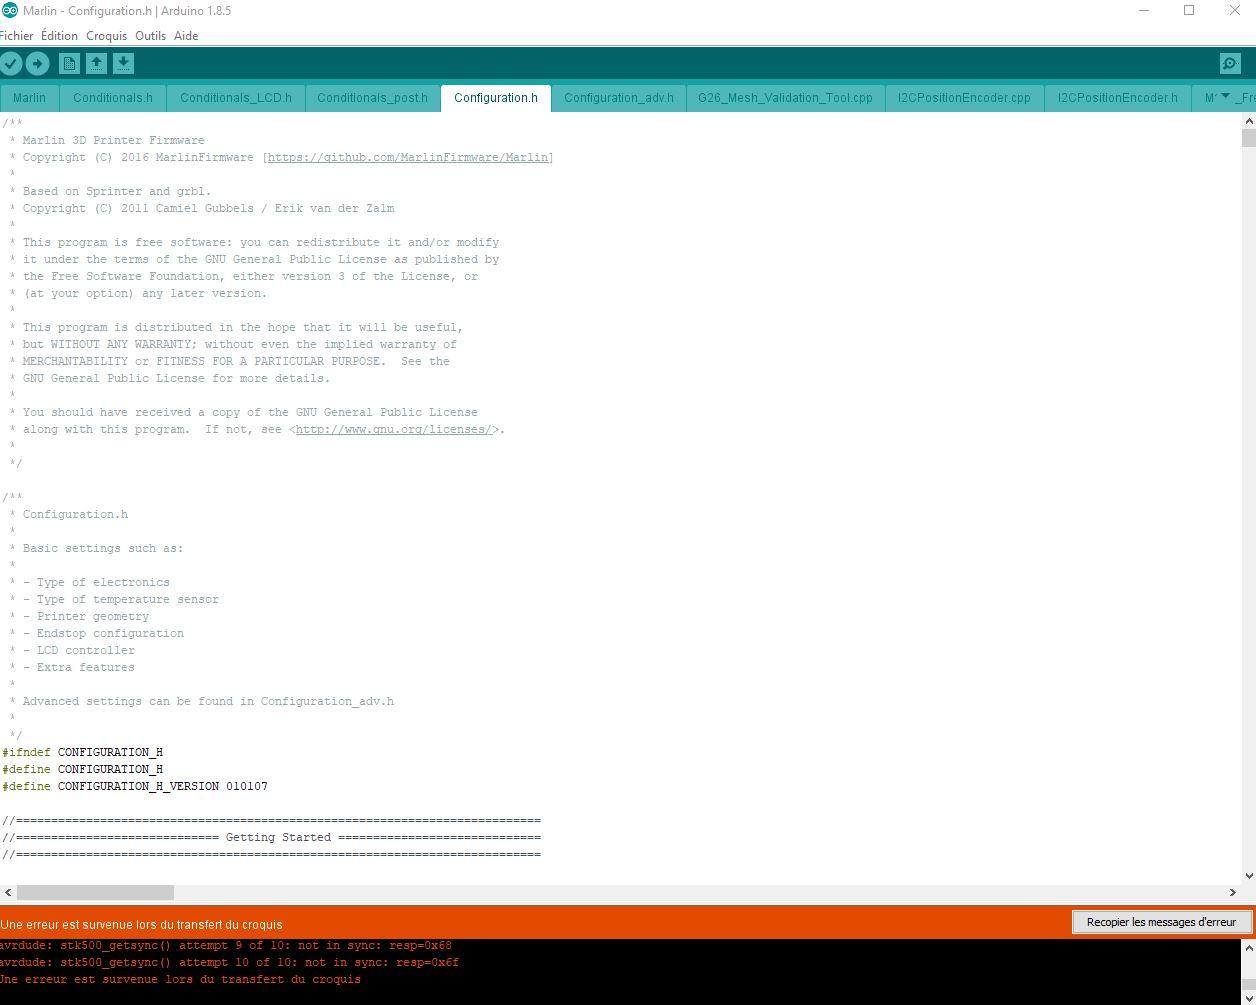Open the Fichier menu
This screenshot has width=1256, height=1005.
(x=17, y=35)
